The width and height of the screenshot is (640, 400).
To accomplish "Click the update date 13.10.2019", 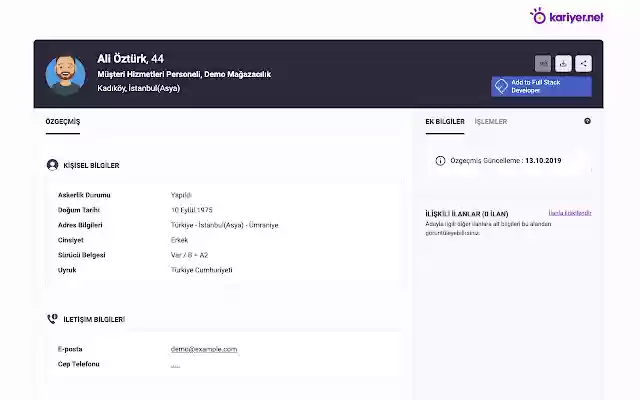I will (543, 160).
